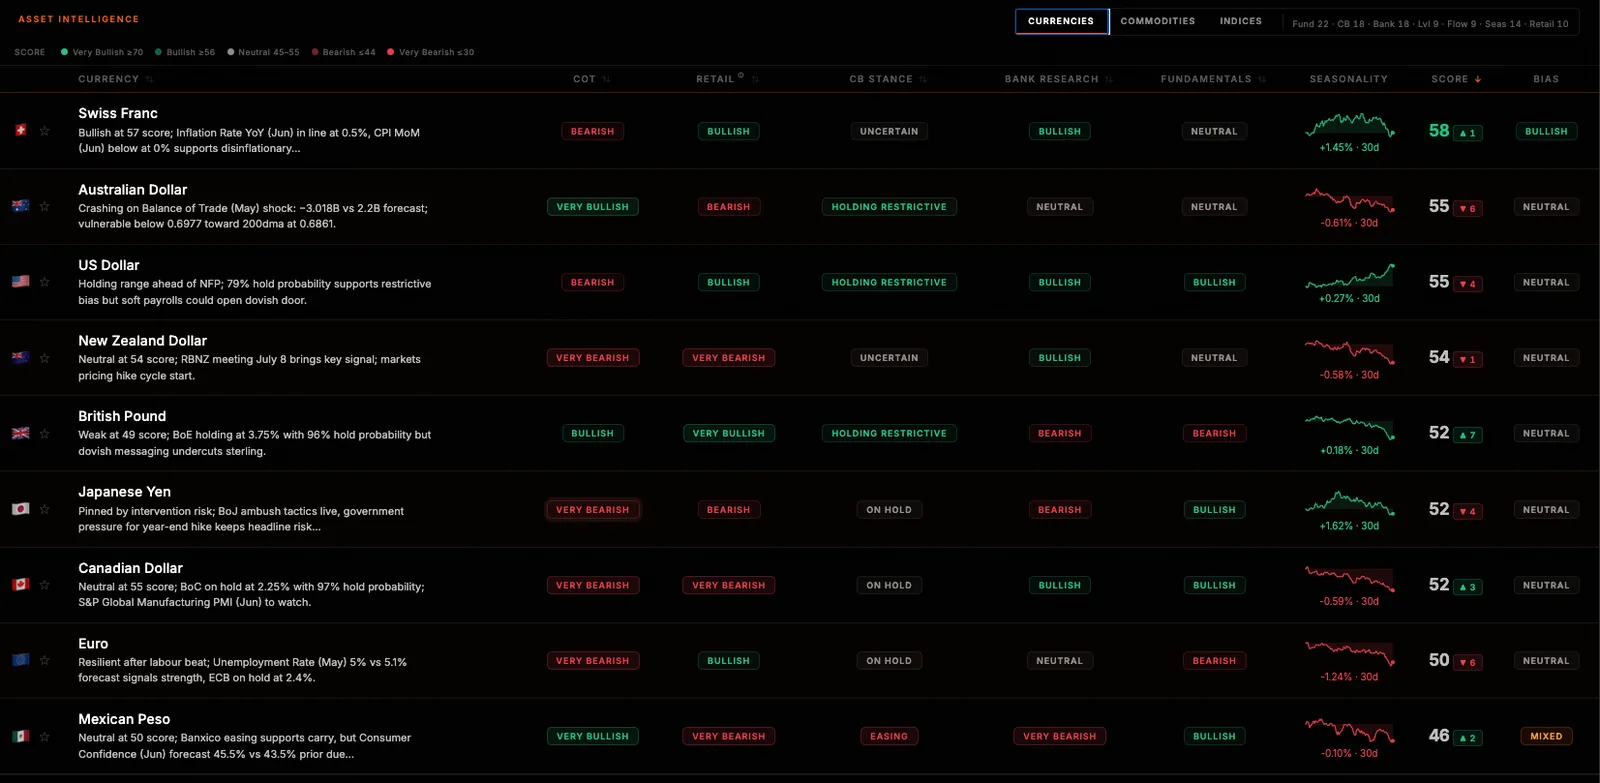Switch to the Indices tab

[1240, 21]
